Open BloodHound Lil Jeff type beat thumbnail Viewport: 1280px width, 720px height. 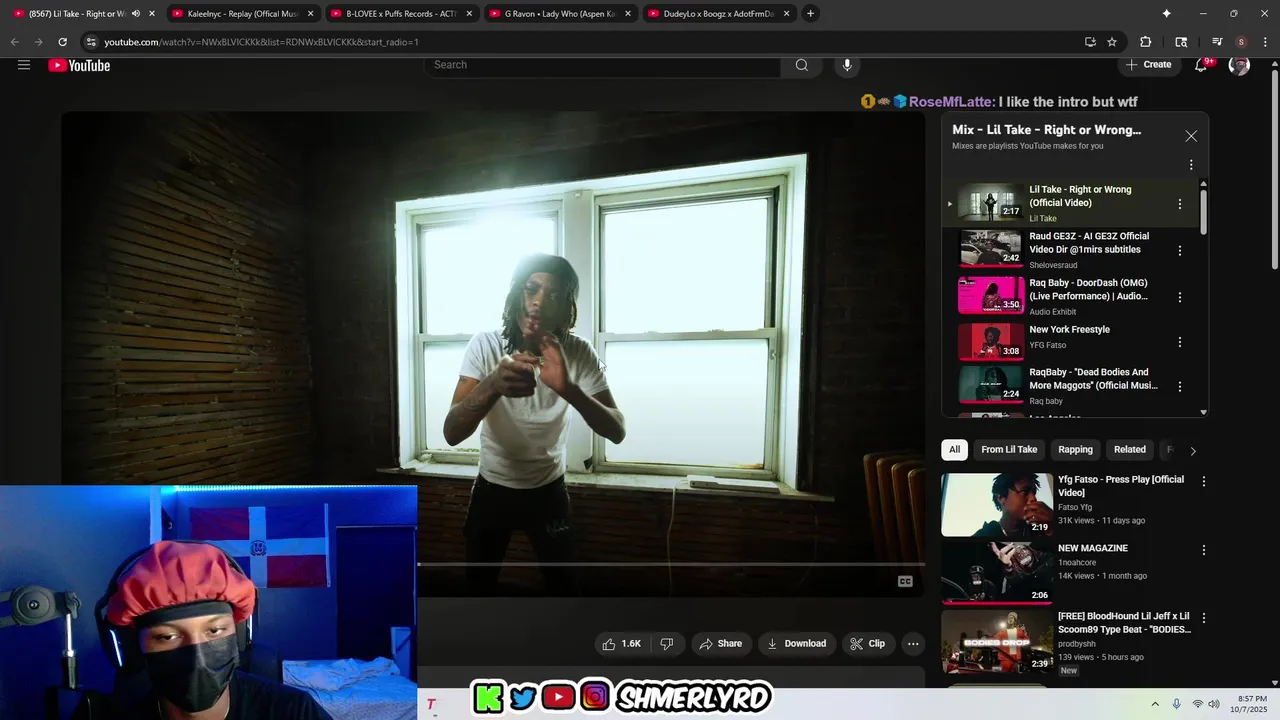point(997,642)
